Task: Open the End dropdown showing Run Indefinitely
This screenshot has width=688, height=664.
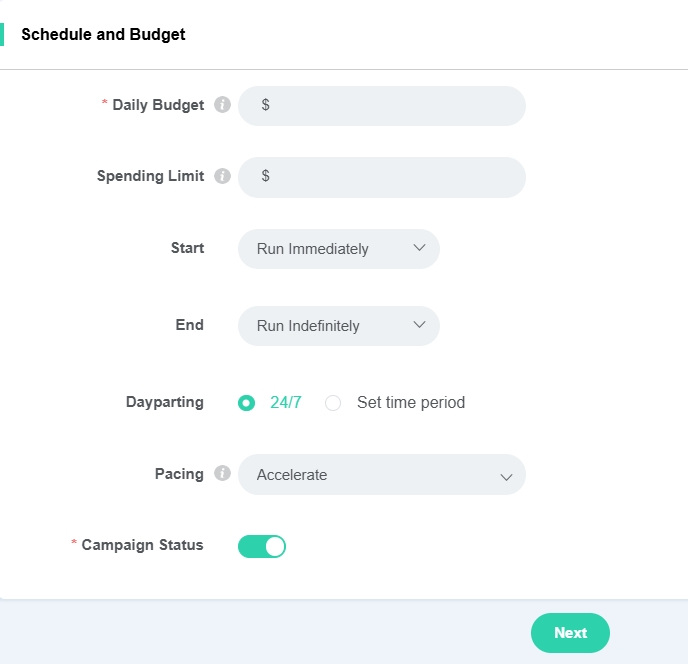Action: click(338, 326)
